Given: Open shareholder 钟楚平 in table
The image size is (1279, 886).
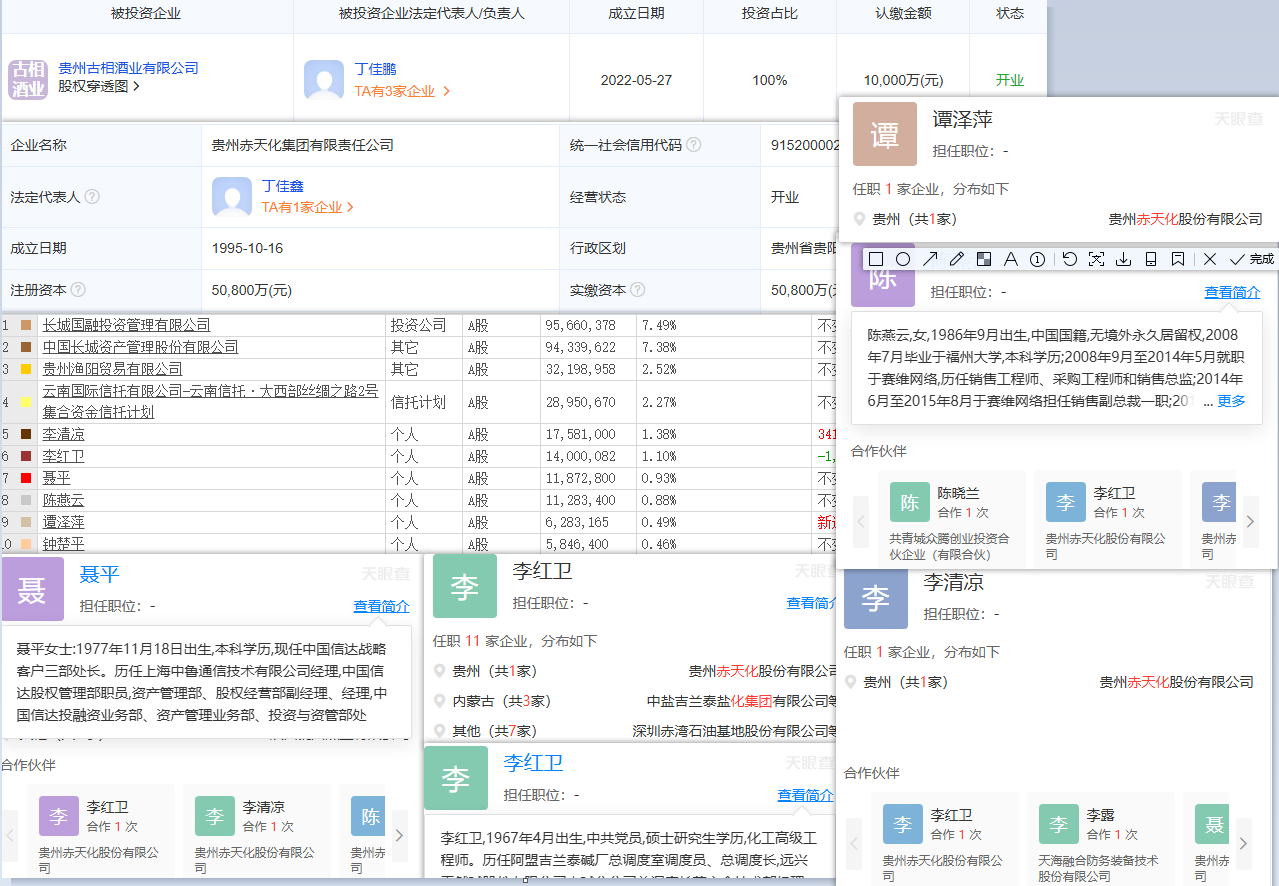Looking at the screenshot, I should point(63,544).
